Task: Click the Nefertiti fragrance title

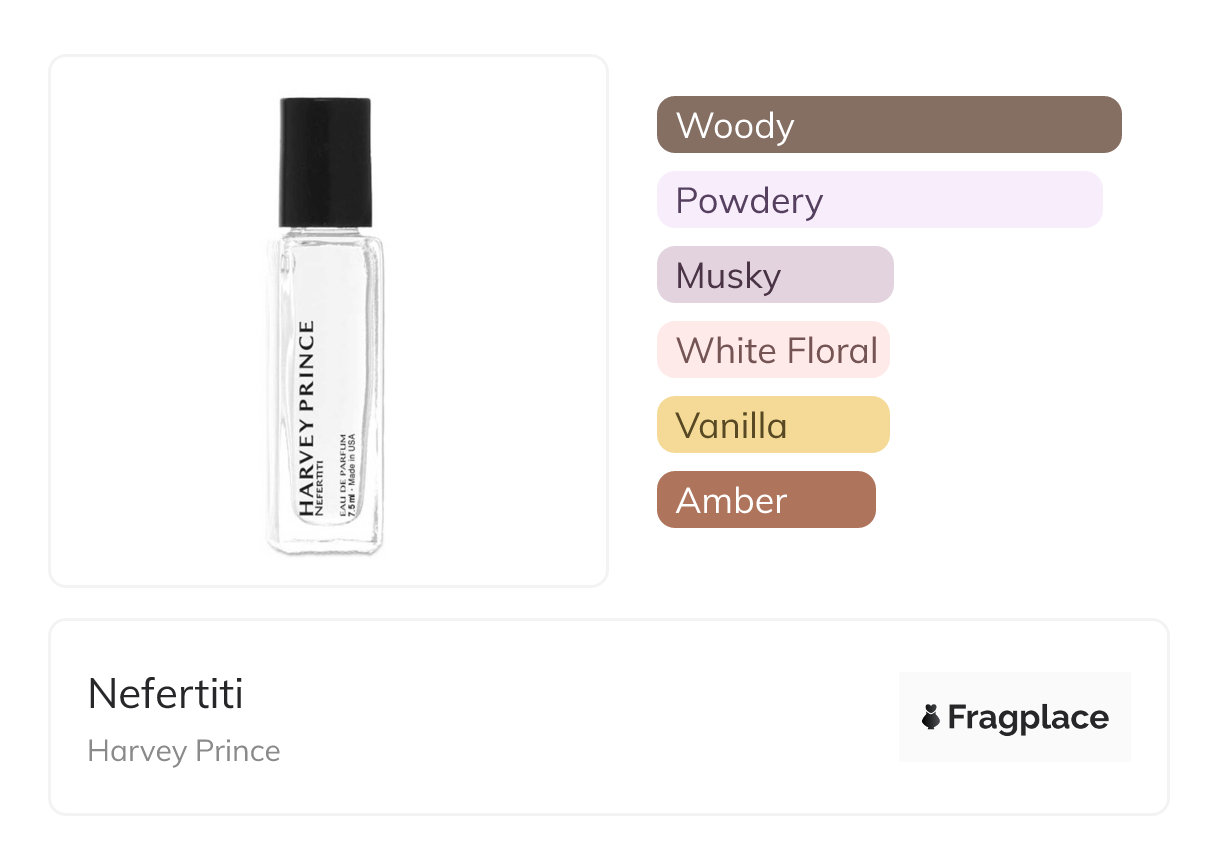Action: pyautogui.click(x=165, y=694)
